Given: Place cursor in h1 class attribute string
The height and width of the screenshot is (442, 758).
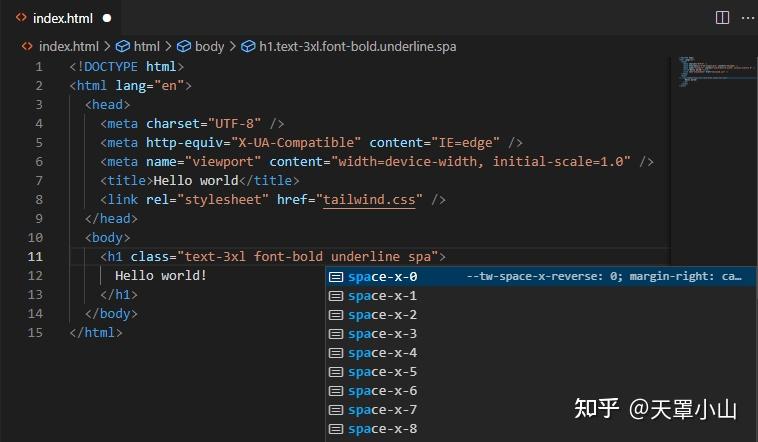Looking at the screenshot, I should (x=307, y=256).
